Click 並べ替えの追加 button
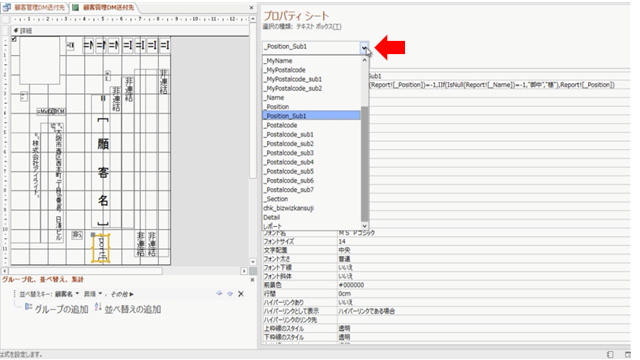The height and width of the screenshot is (360, 640). click(128, 309)
